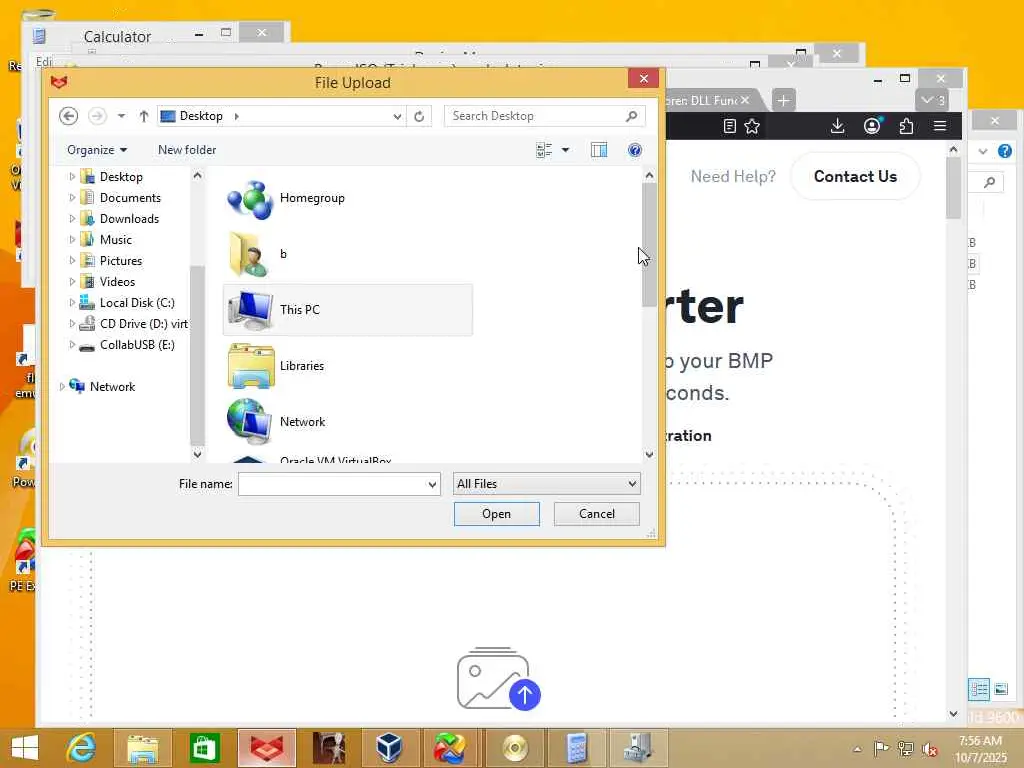
Task: Click the Cancel button
Action: 597,514
